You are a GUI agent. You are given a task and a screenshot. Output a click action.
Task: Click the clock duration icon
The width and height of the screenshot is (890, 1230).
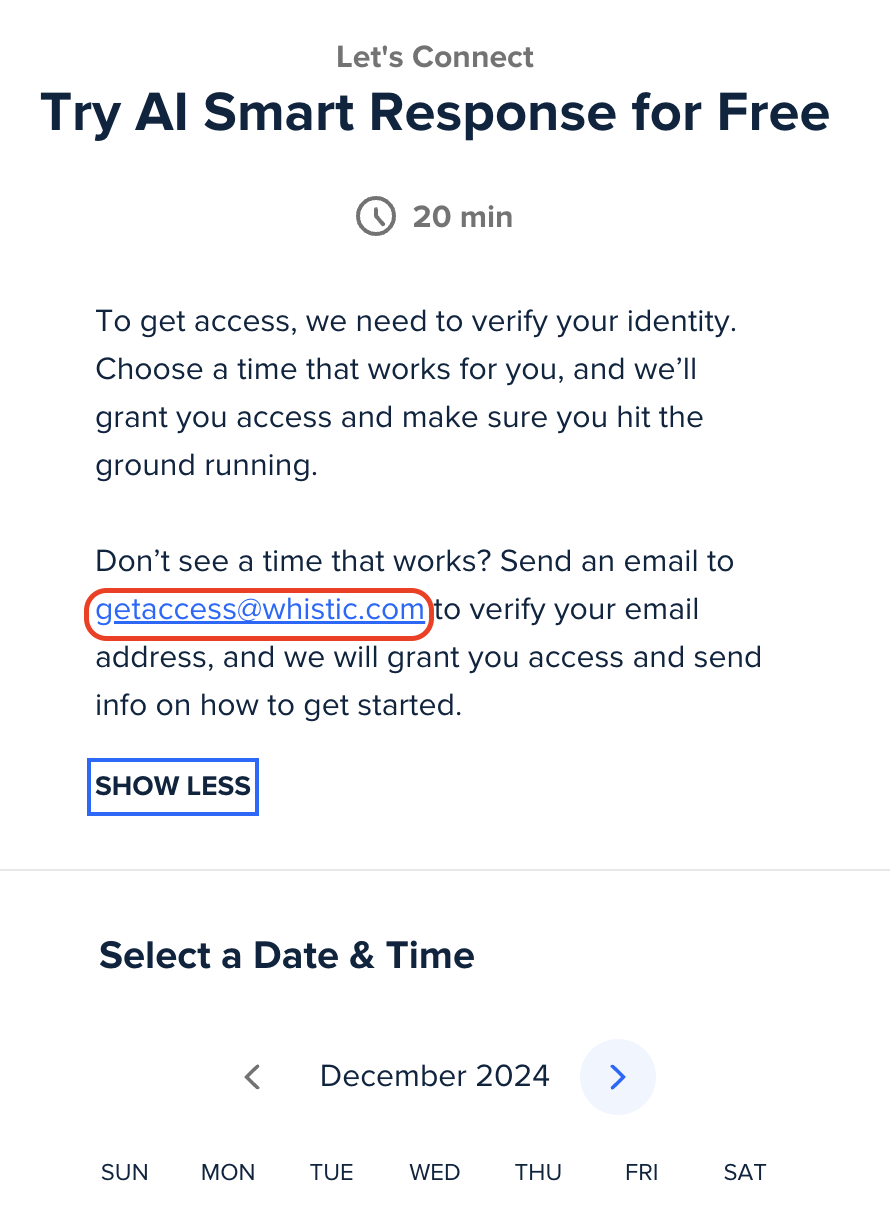click(x=376, y=216)
